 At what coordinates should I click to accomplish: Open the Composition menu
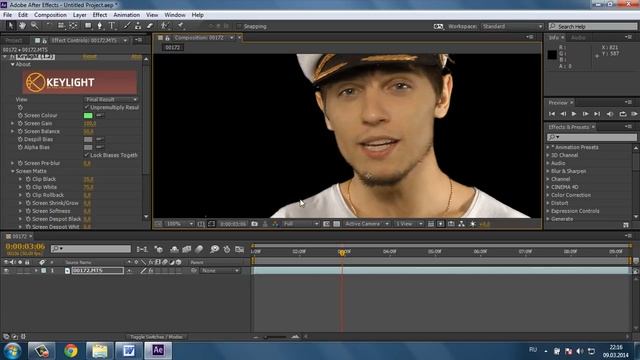coord(50,15)
